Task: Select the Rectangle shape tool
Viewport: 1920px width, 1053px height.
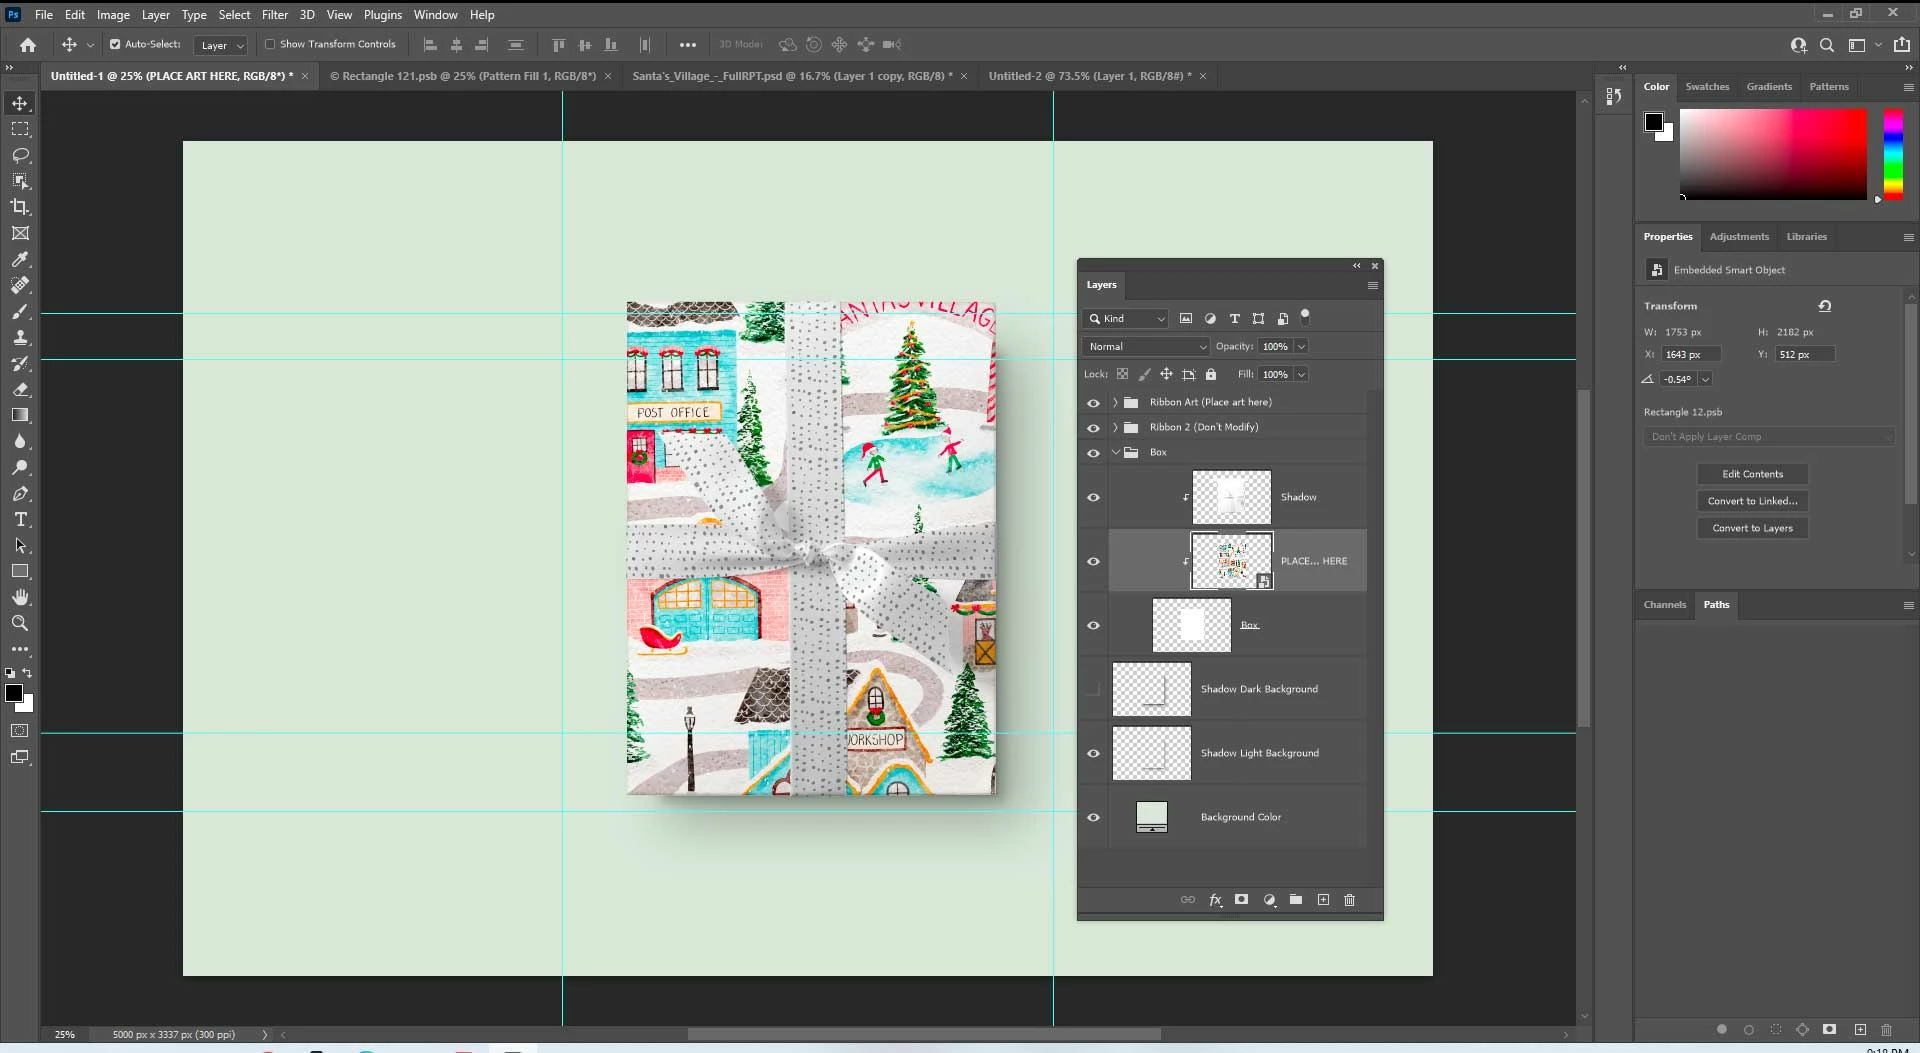Action: click(x=20, y=571)
